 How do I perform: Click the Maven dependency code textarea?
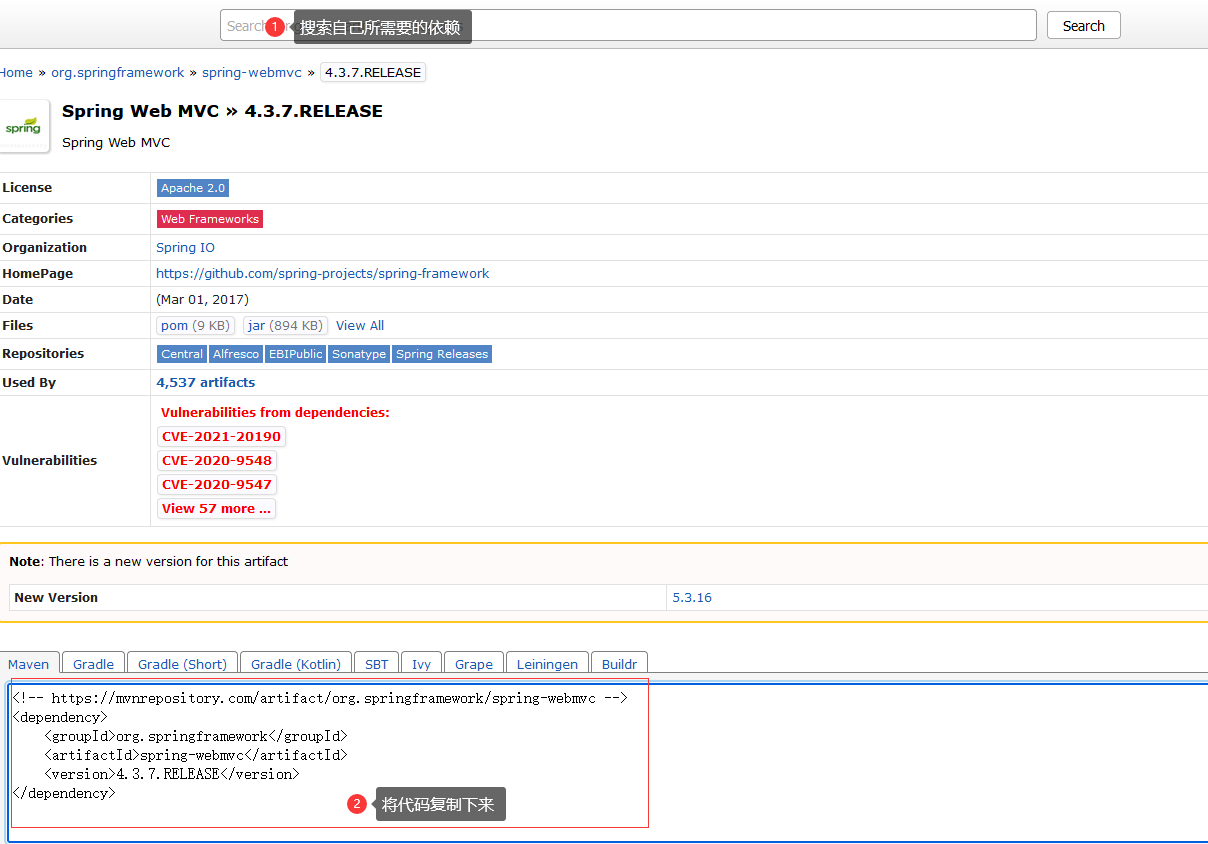(608, 762)
